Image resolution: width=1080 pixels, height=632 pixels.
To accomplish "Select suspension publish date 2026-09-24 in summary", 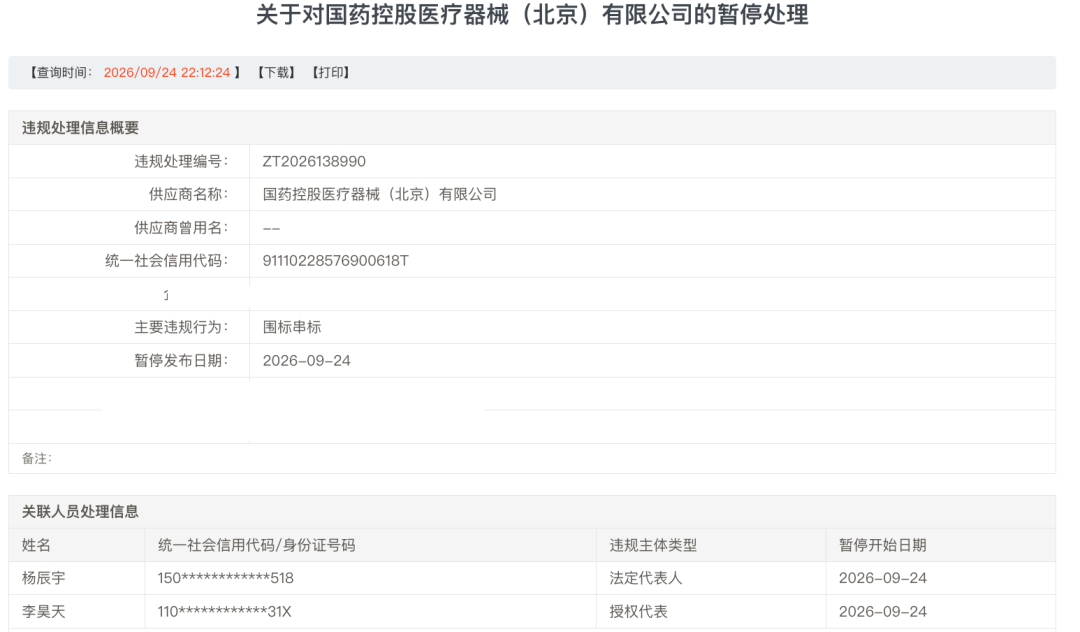I will pos(307,361).
